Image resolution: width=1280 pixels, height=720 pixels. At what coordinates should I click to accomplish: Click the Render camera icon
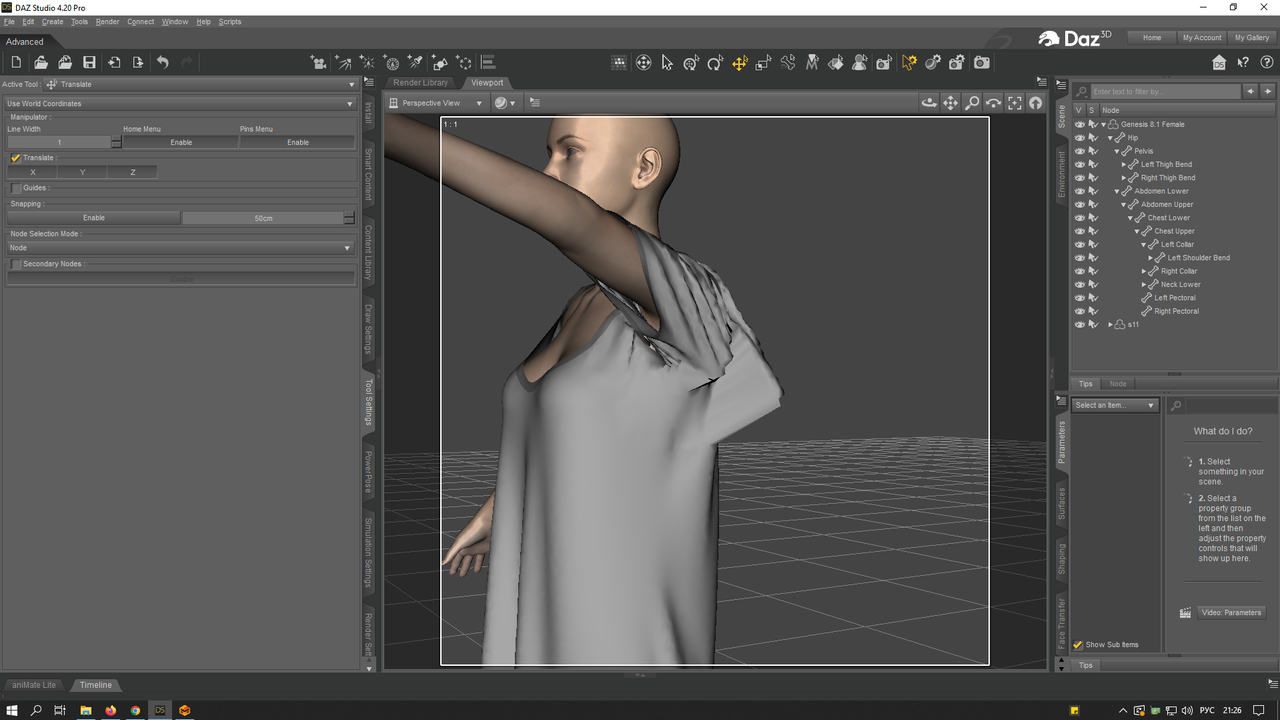(x=982, y=63)
